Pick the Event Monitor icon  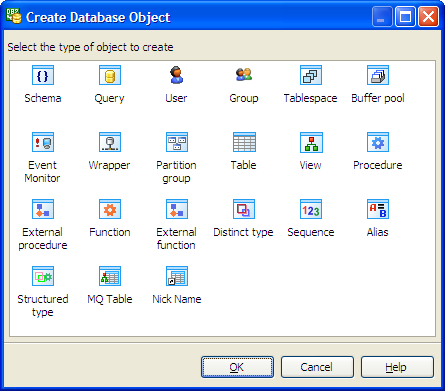43,142
